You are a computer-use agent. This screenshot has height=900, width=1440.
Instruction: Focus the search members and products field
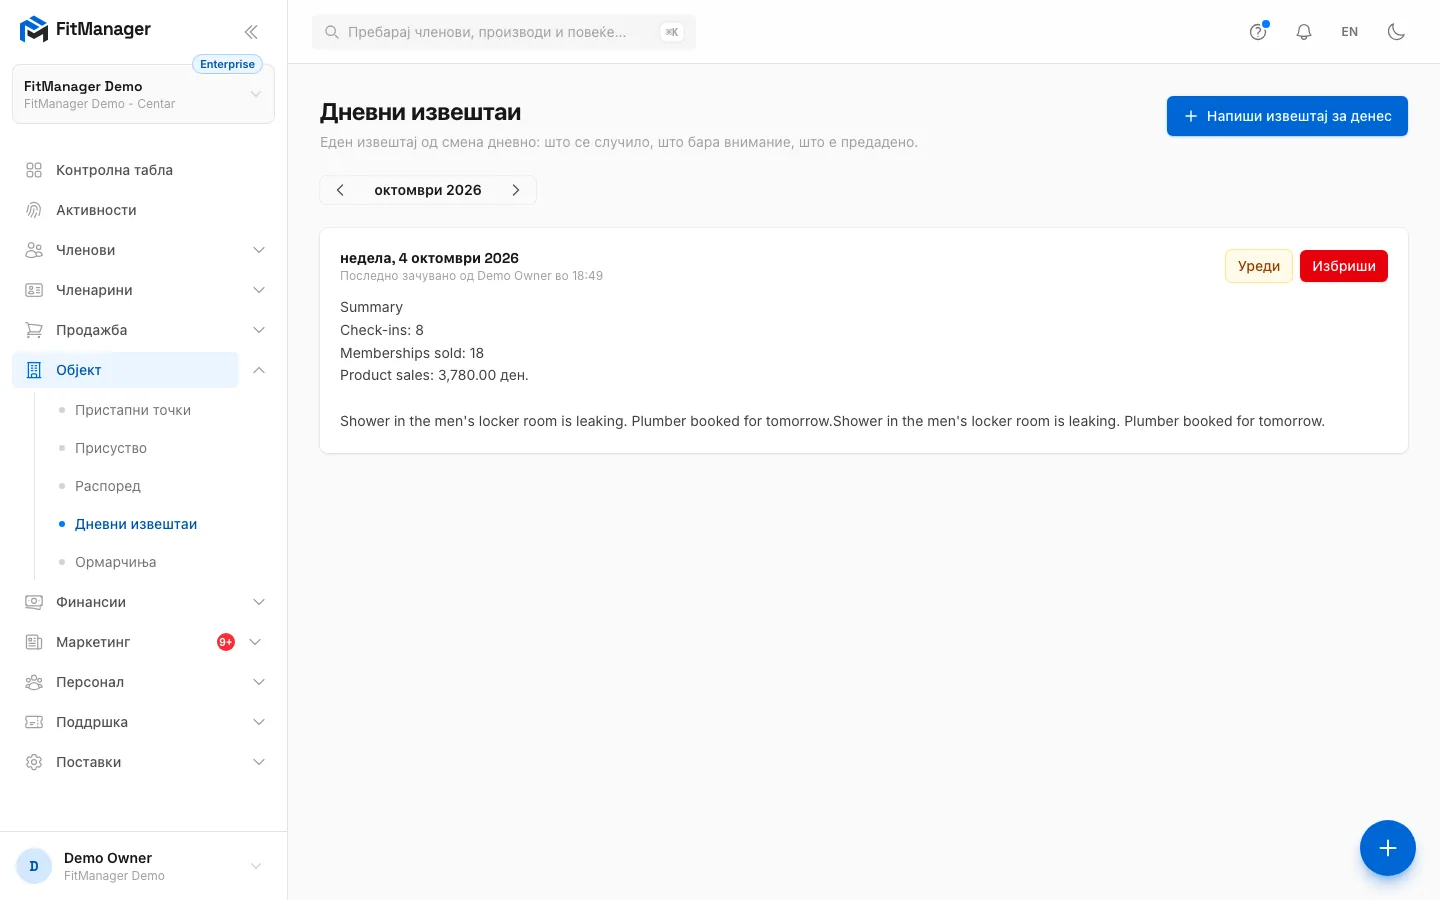tap(504, 32)
